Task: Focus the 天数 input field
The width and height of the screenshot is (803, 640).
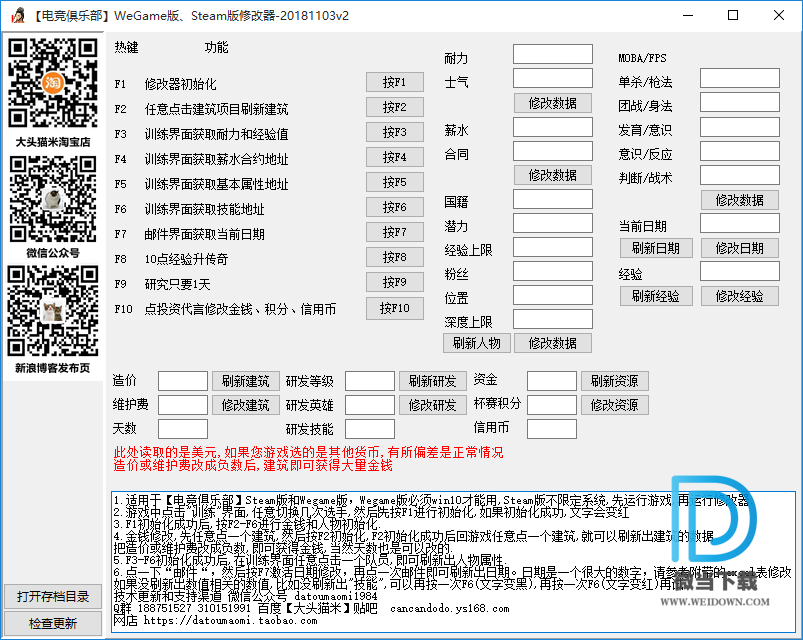Action: click(x=183, y=429)
